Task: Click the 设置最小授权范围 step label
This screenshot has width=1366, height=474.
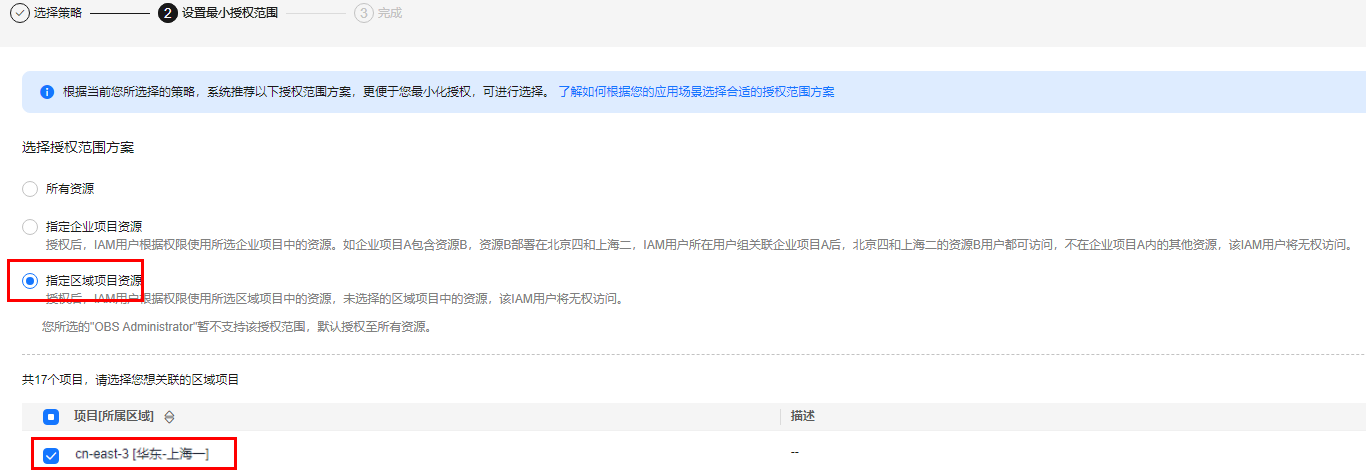Action: click(230, 13)
